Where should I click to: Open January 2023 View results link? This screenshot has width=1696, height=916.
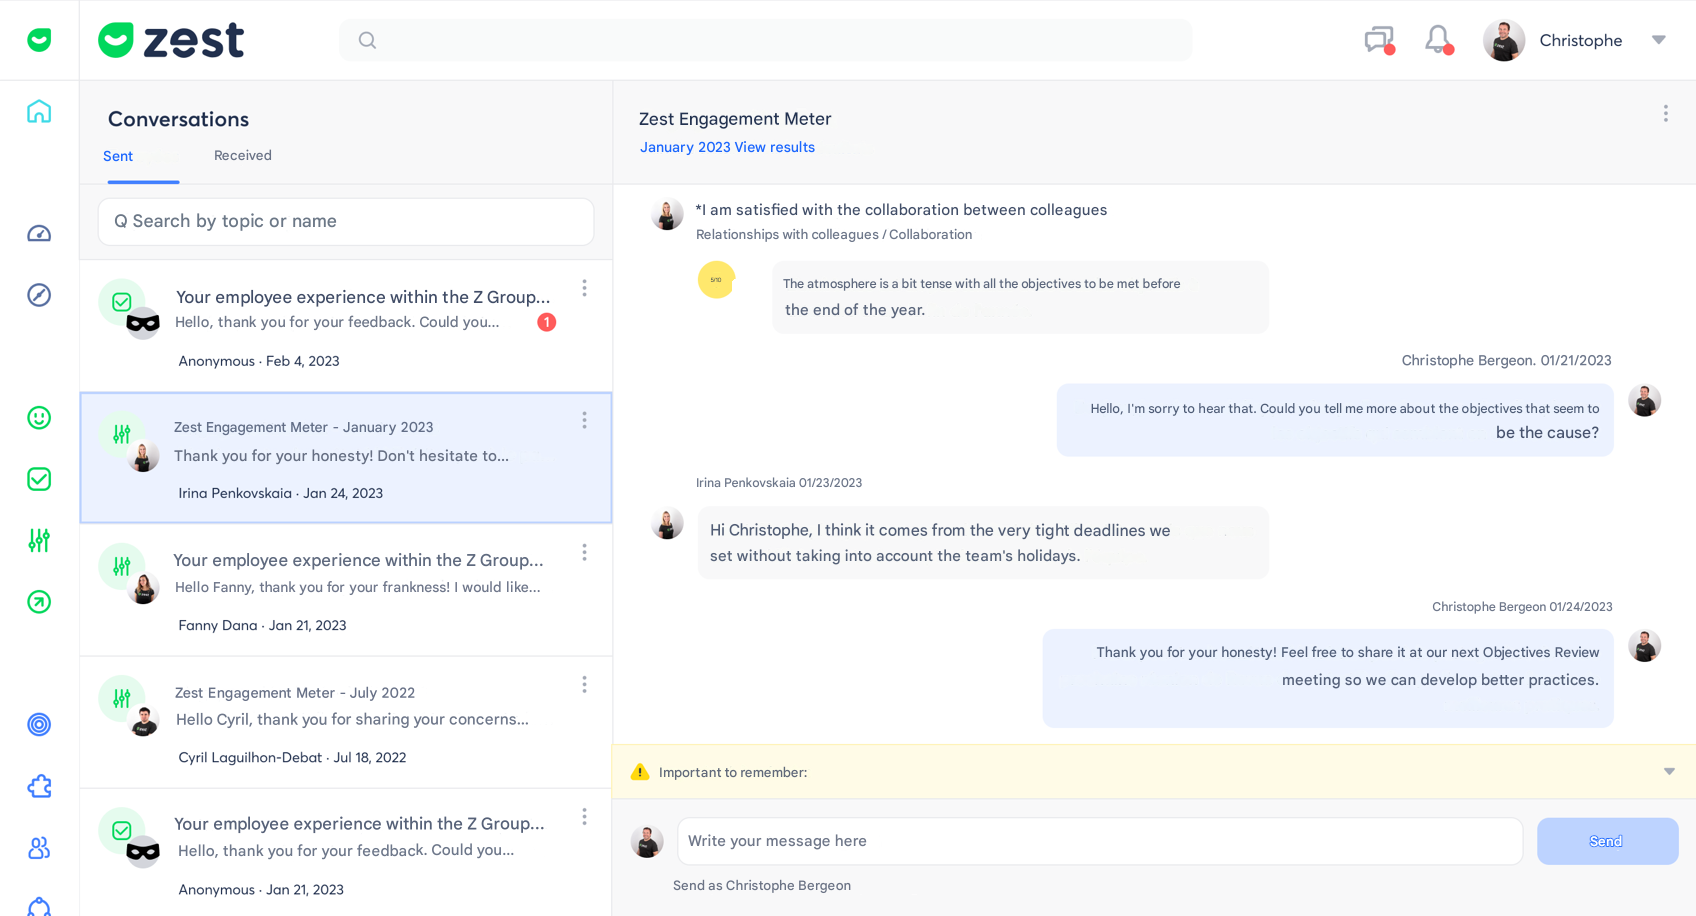727,147
